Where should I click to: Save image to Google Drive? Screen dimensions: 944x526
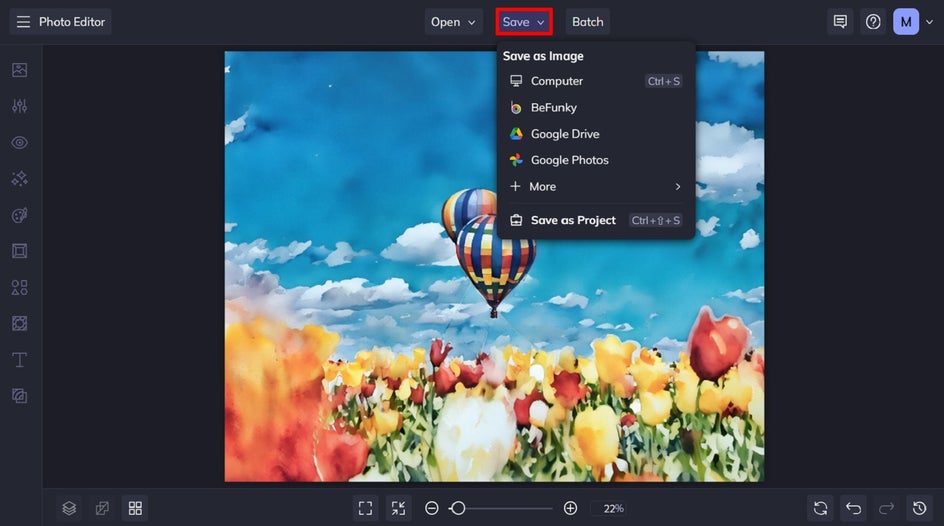click(x=595, y=134)
